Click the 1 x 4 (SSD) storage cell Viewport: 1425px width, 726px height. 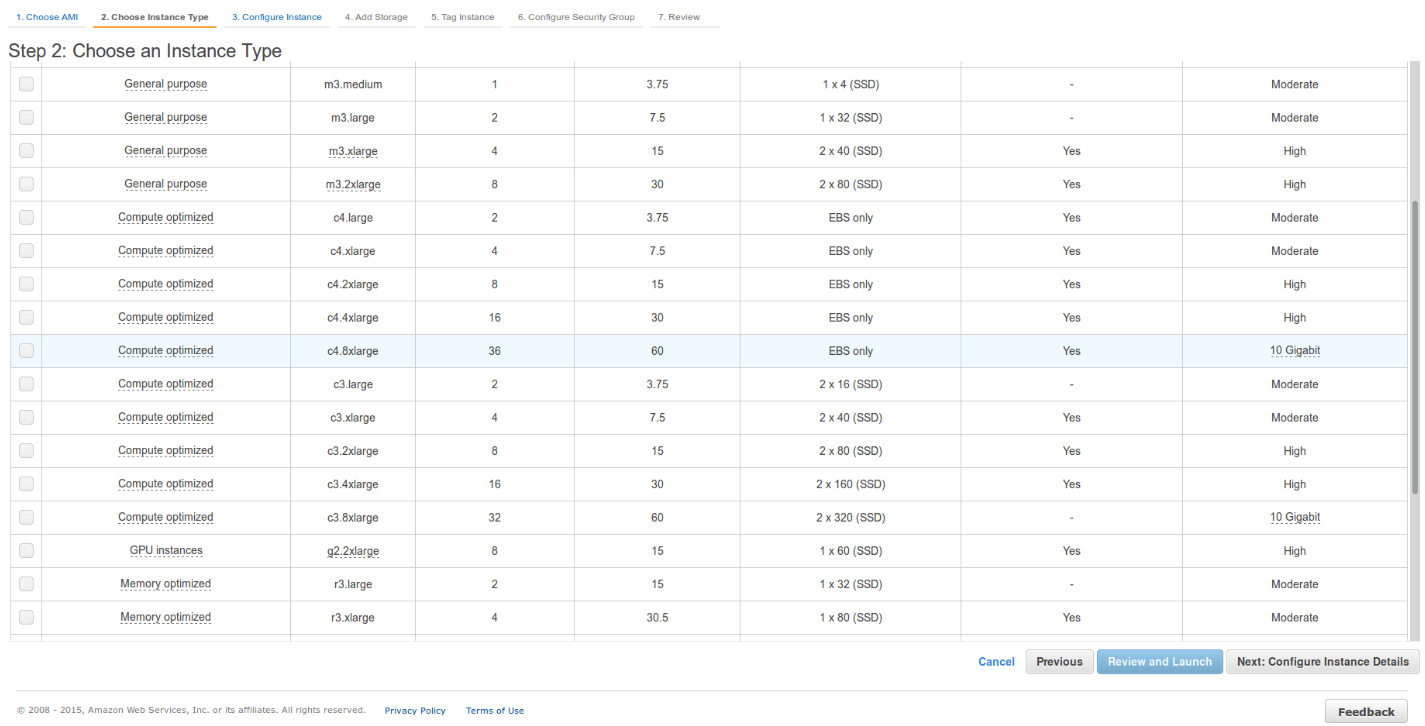(x=850, y=84)
